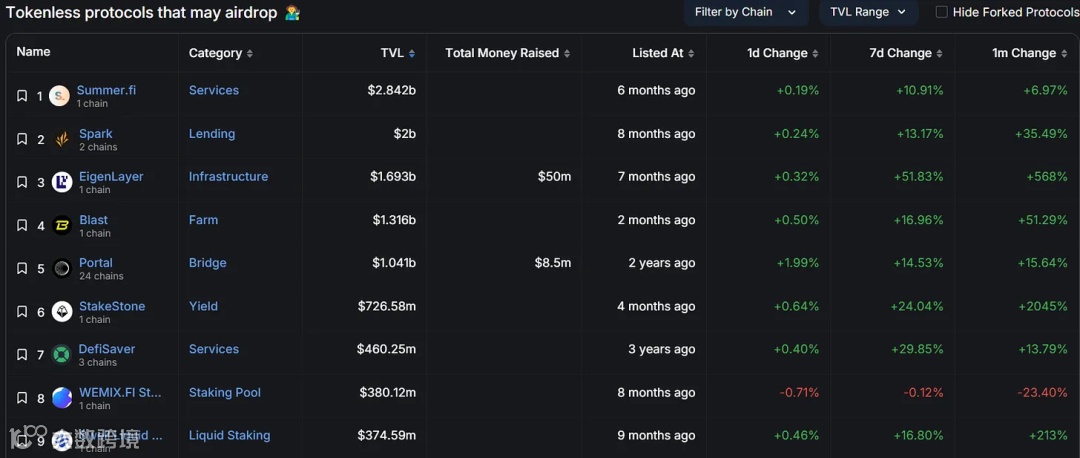Sort table by the Category column

point(220,53)
